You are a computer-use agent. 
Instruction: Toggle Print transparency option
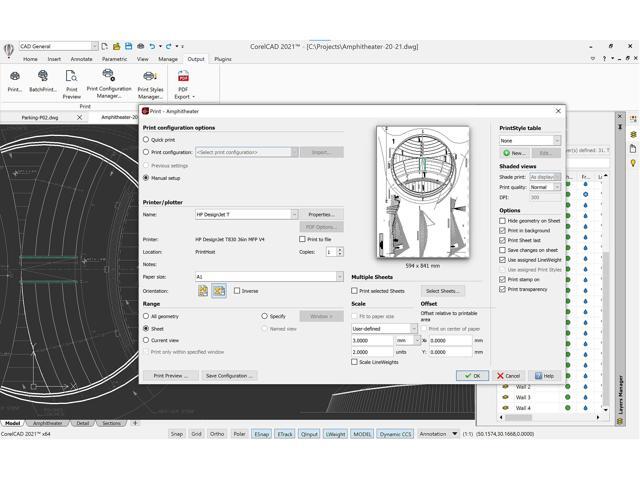502,289
